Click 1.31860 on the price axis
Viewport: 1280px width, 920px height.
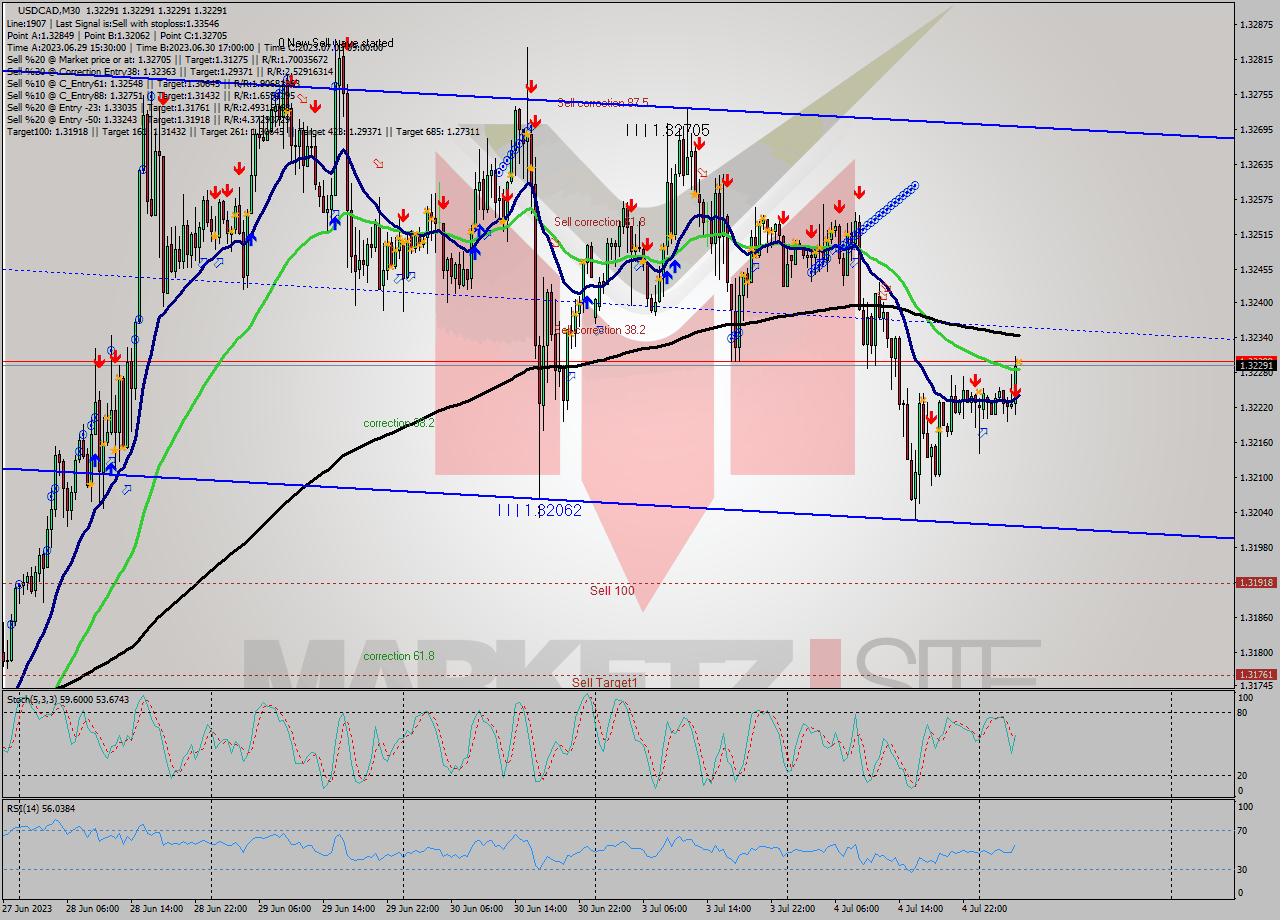(x=1257, y=617)
